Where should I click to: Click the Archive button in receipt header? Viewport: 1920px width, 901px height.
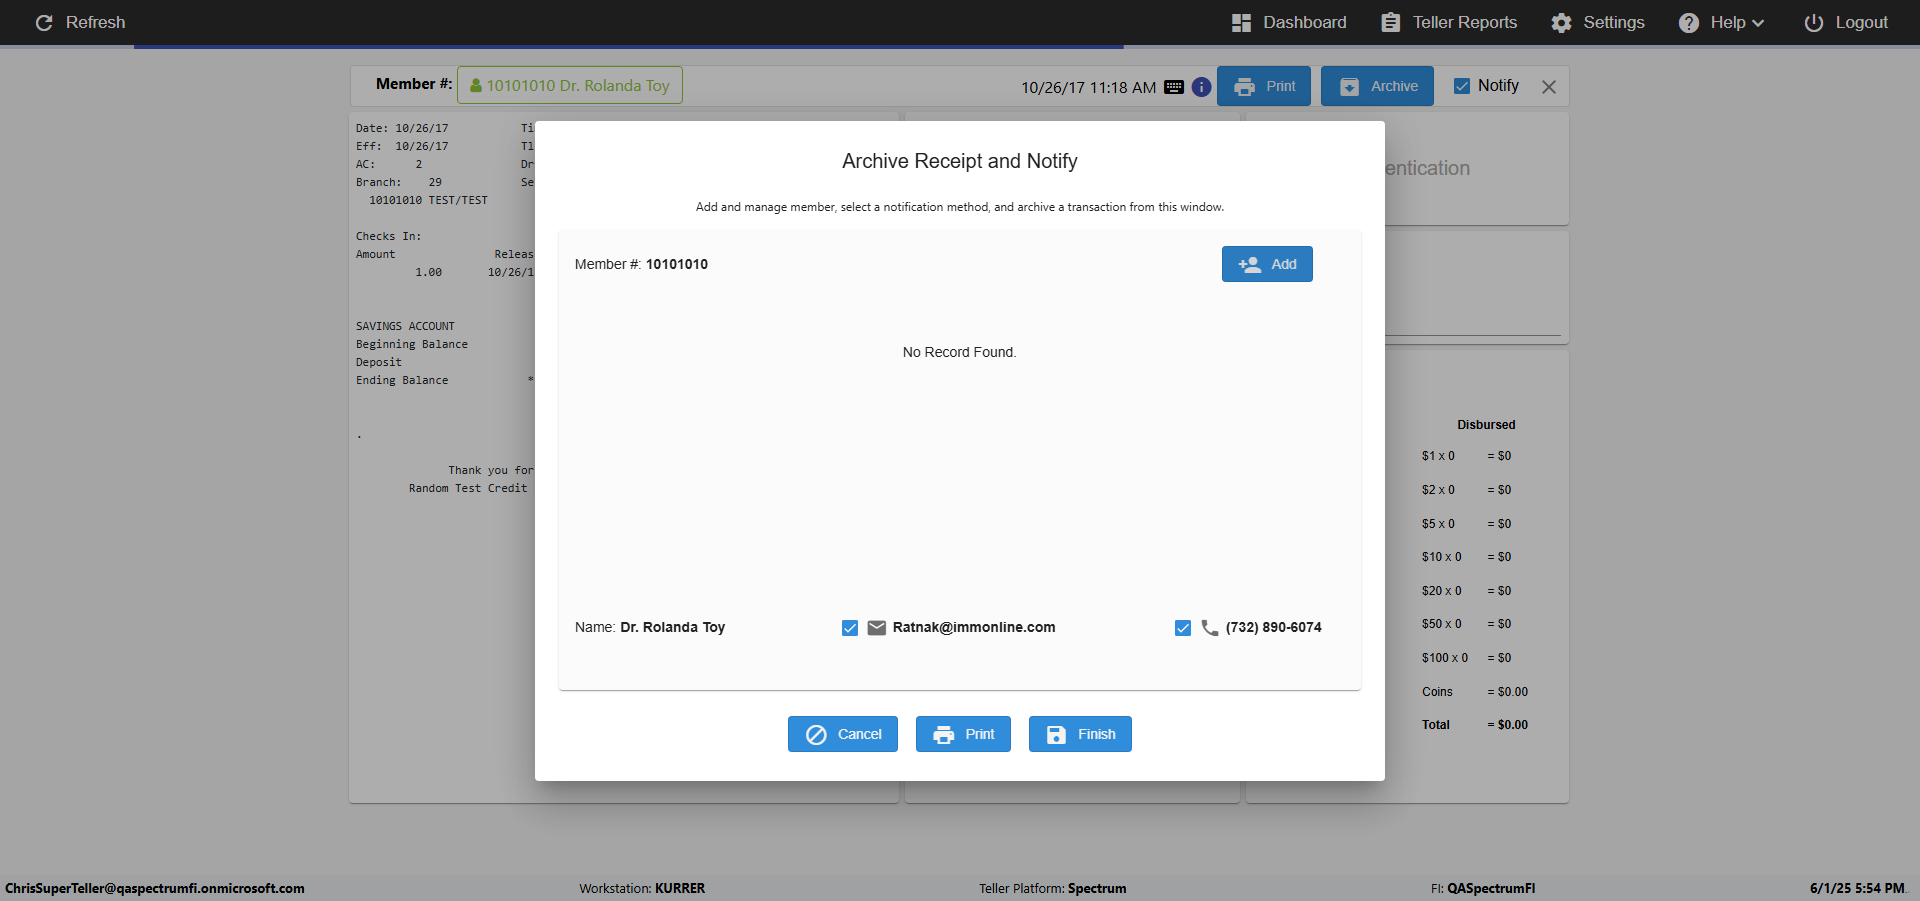(x=1377, y=86)
